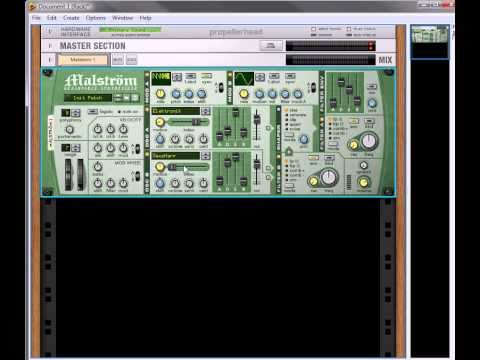Click the Filter Env amt knob
Viewport: 480px width, 360px height.
(372, 103)
